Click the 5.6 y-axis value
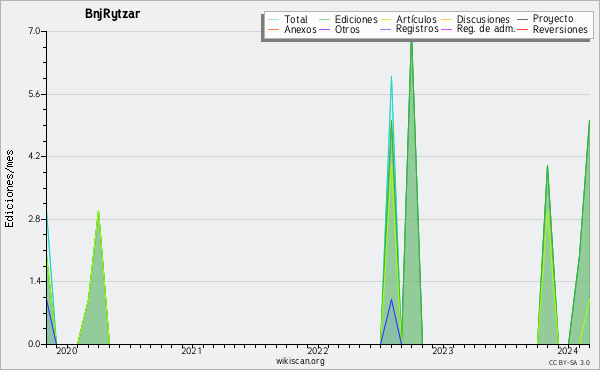This screenshot has width=600, height=370. (x=34, y=94)
